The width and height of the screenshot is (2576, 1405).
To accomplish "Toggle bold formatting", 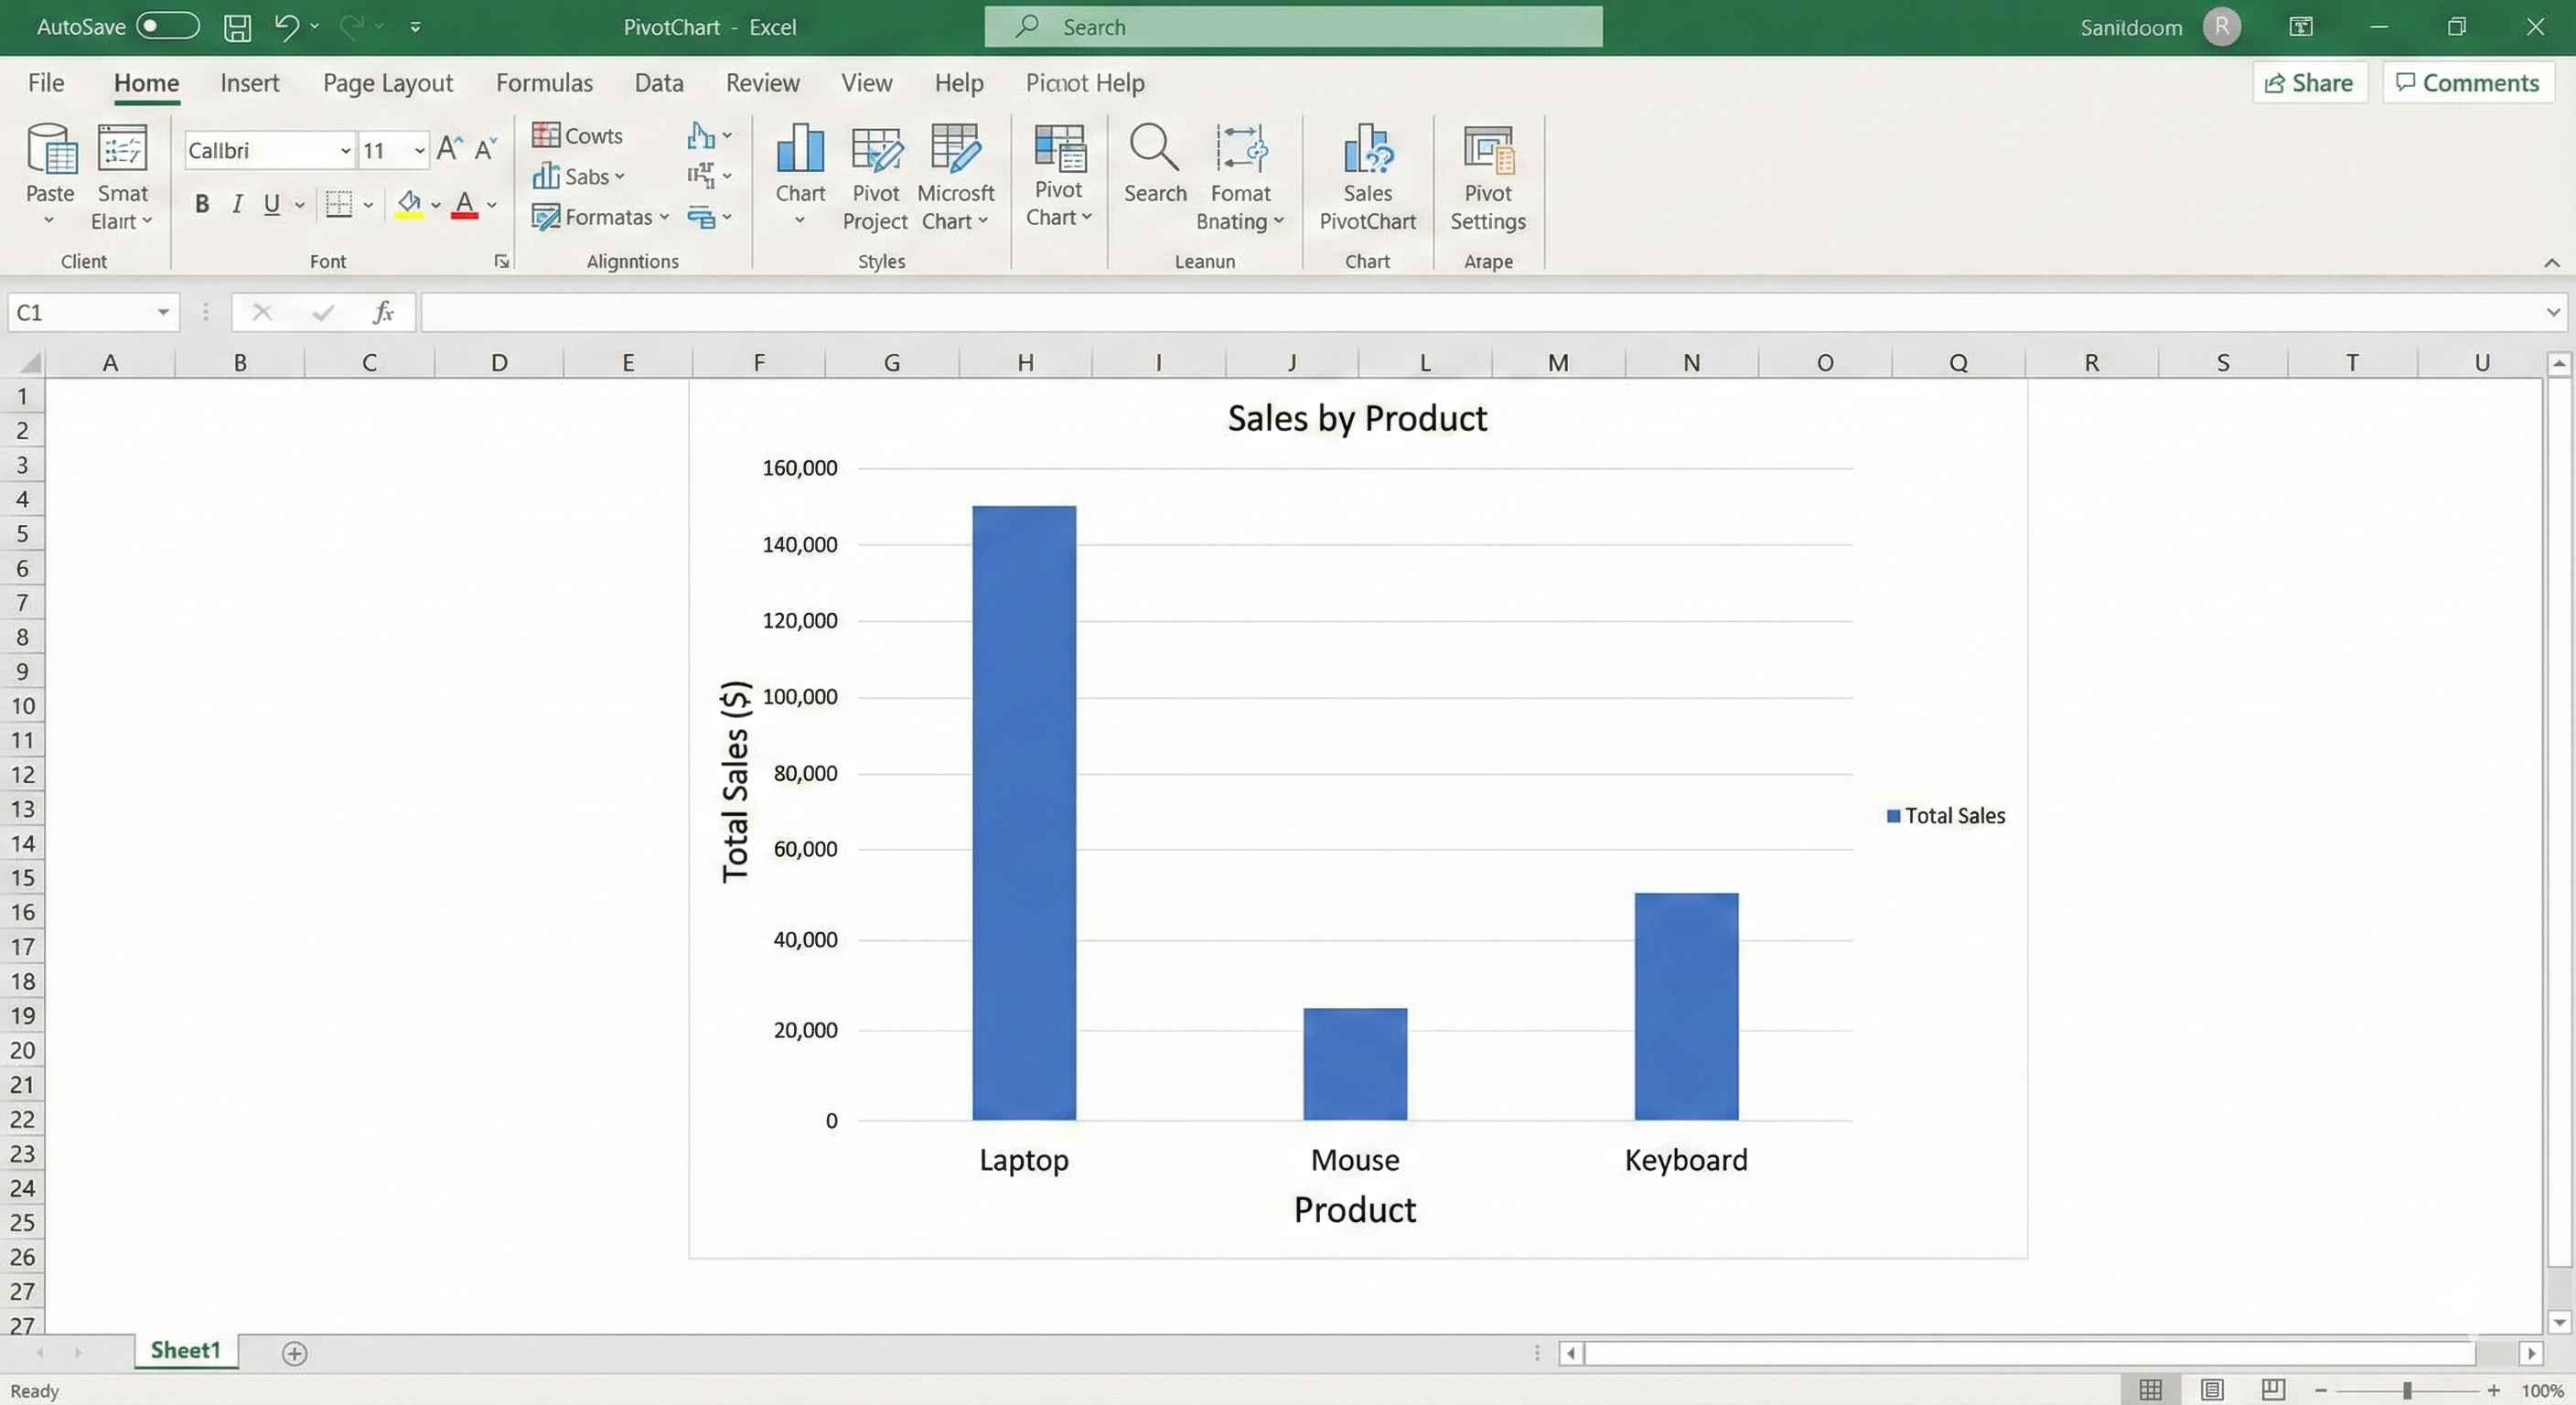I will click(x=202, y=204).
